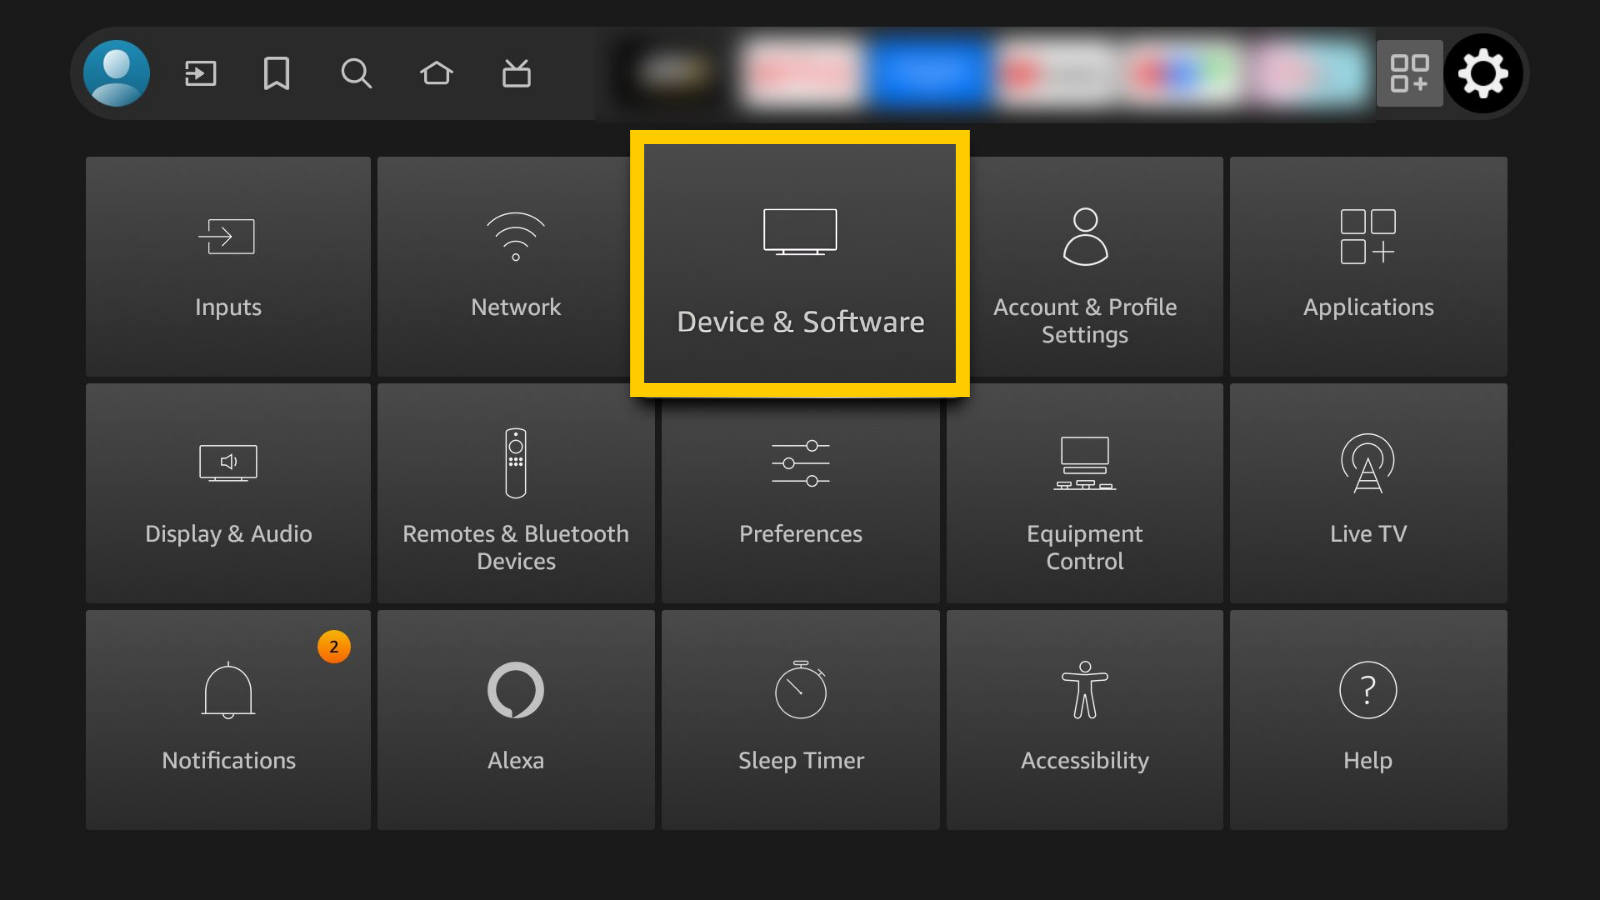Open the profile avatar icon

pyautogui.click(x=117, y=73)
